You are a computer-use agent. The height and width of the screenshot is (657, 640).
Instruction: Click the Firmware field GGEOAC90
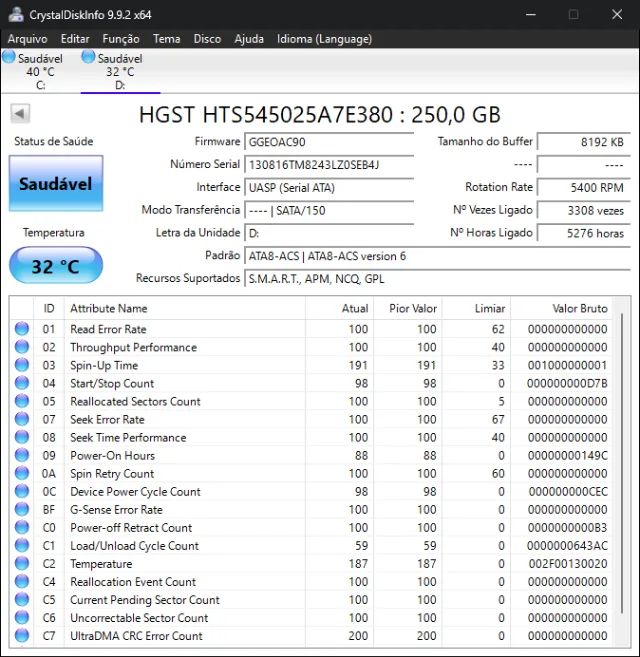(x=329, y=142)
